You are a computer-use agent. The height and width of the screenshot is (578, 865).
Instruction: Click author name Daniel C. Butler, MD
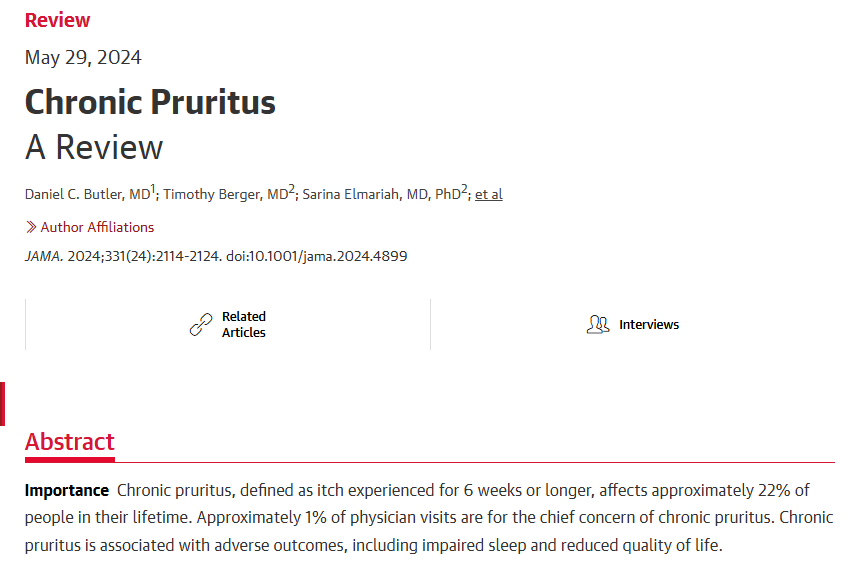coord(88,194)
